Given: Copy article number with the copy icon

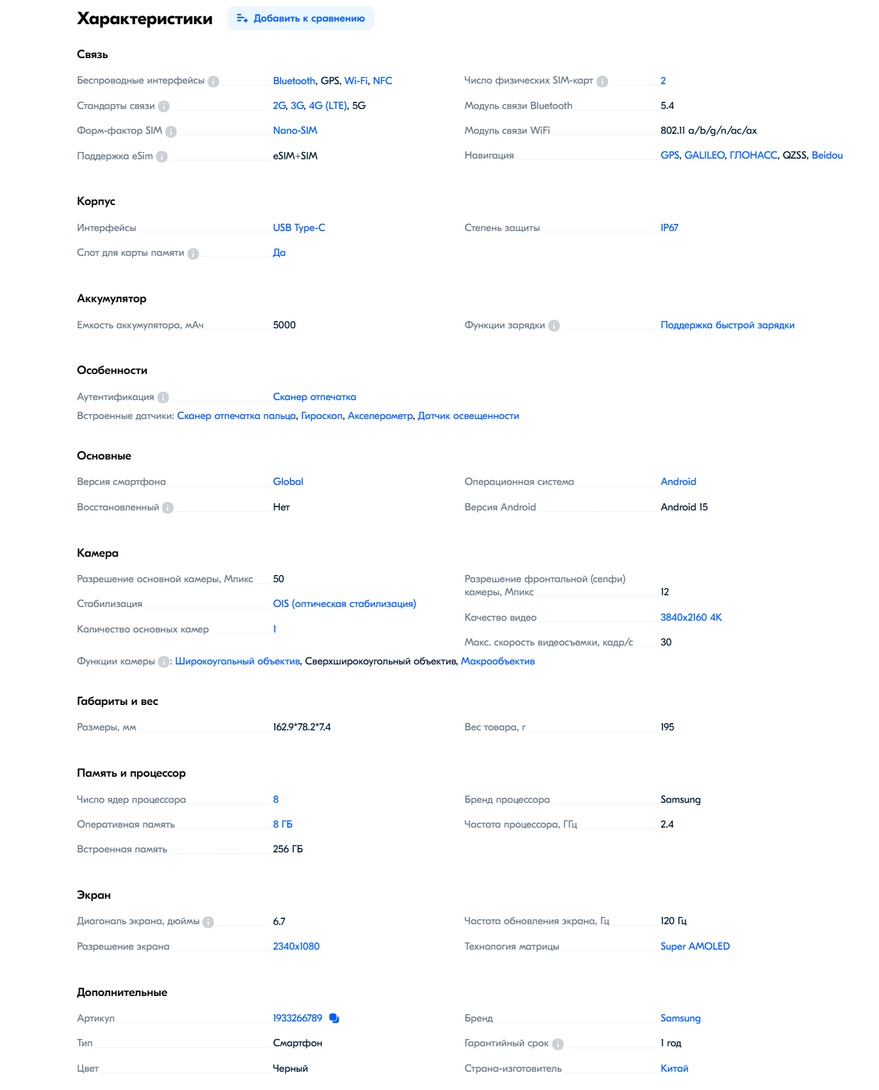Looking at the screenshot, I should [x=334, y=1018].
